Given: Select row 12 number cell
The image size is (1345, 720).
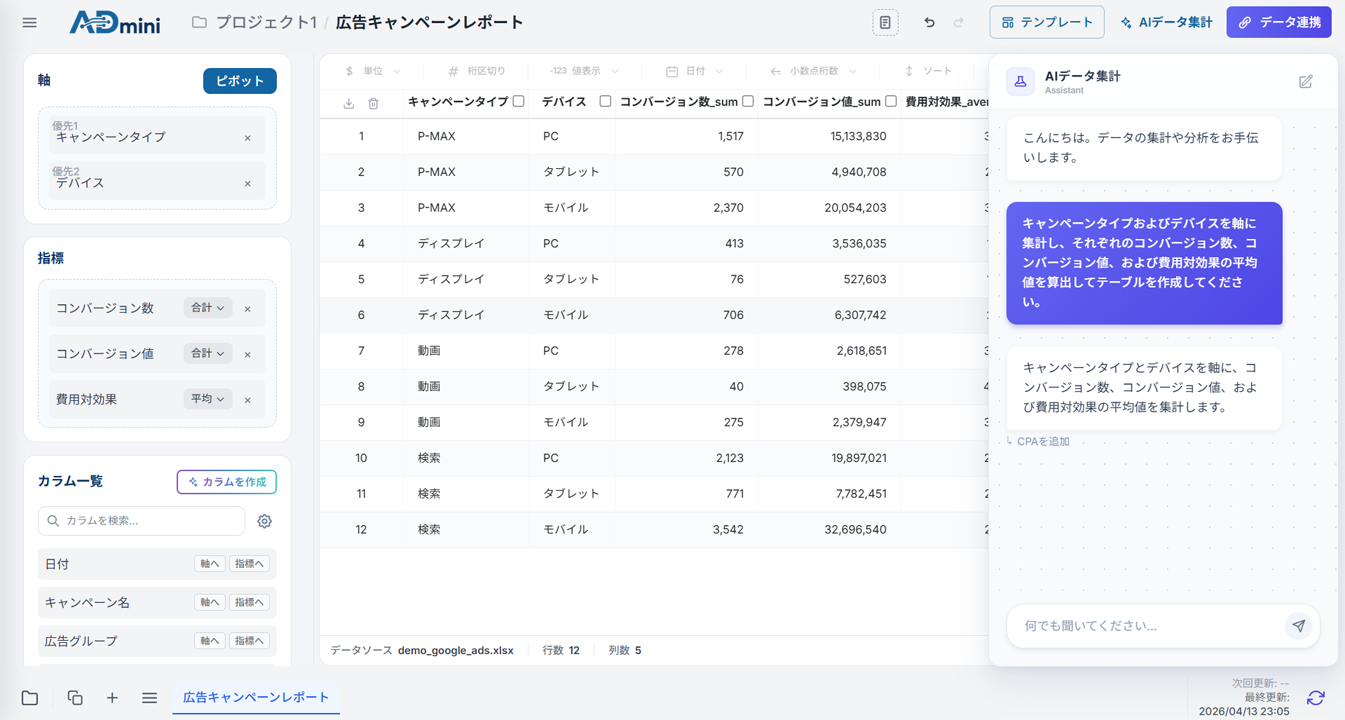Looking at the screenshot, I should 361,530.
